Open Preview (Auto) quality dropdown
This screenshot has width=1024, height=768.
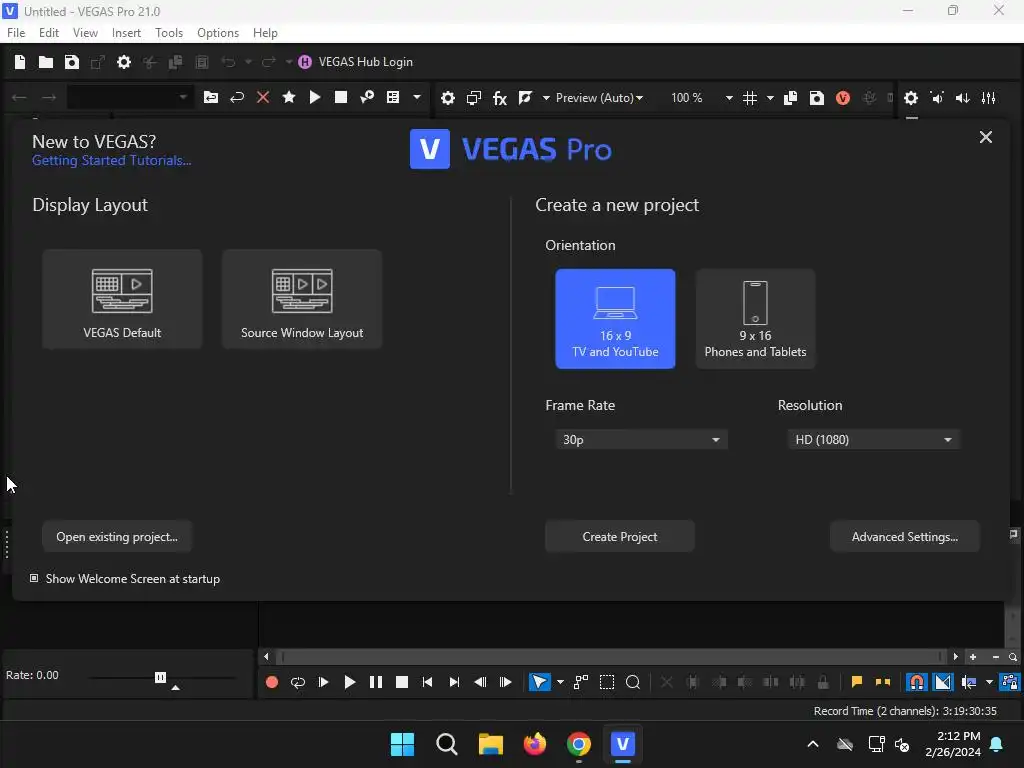click(599, 98)
